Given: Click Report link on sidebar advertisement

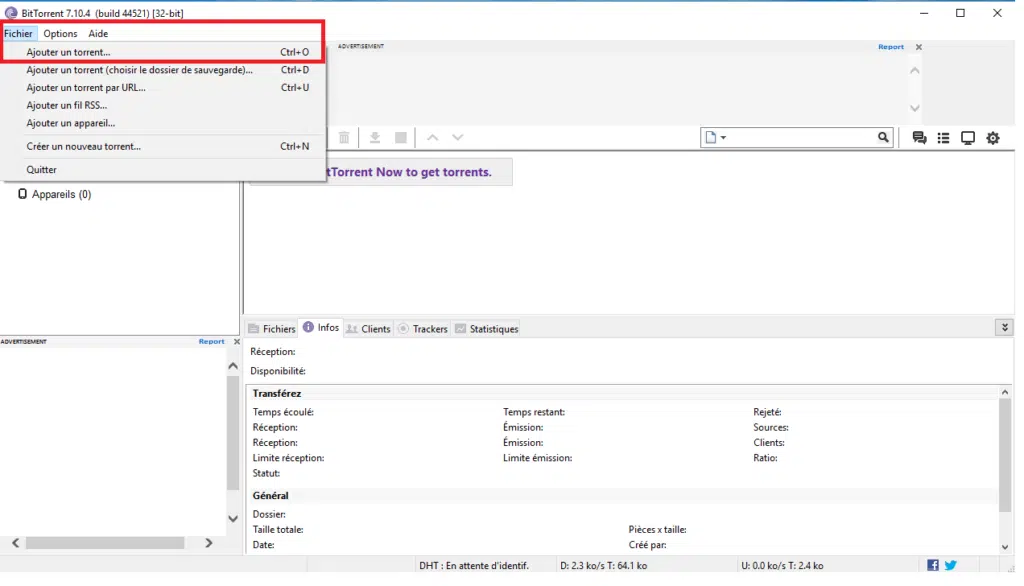Looking at the screenshot, I should [211, 342].
